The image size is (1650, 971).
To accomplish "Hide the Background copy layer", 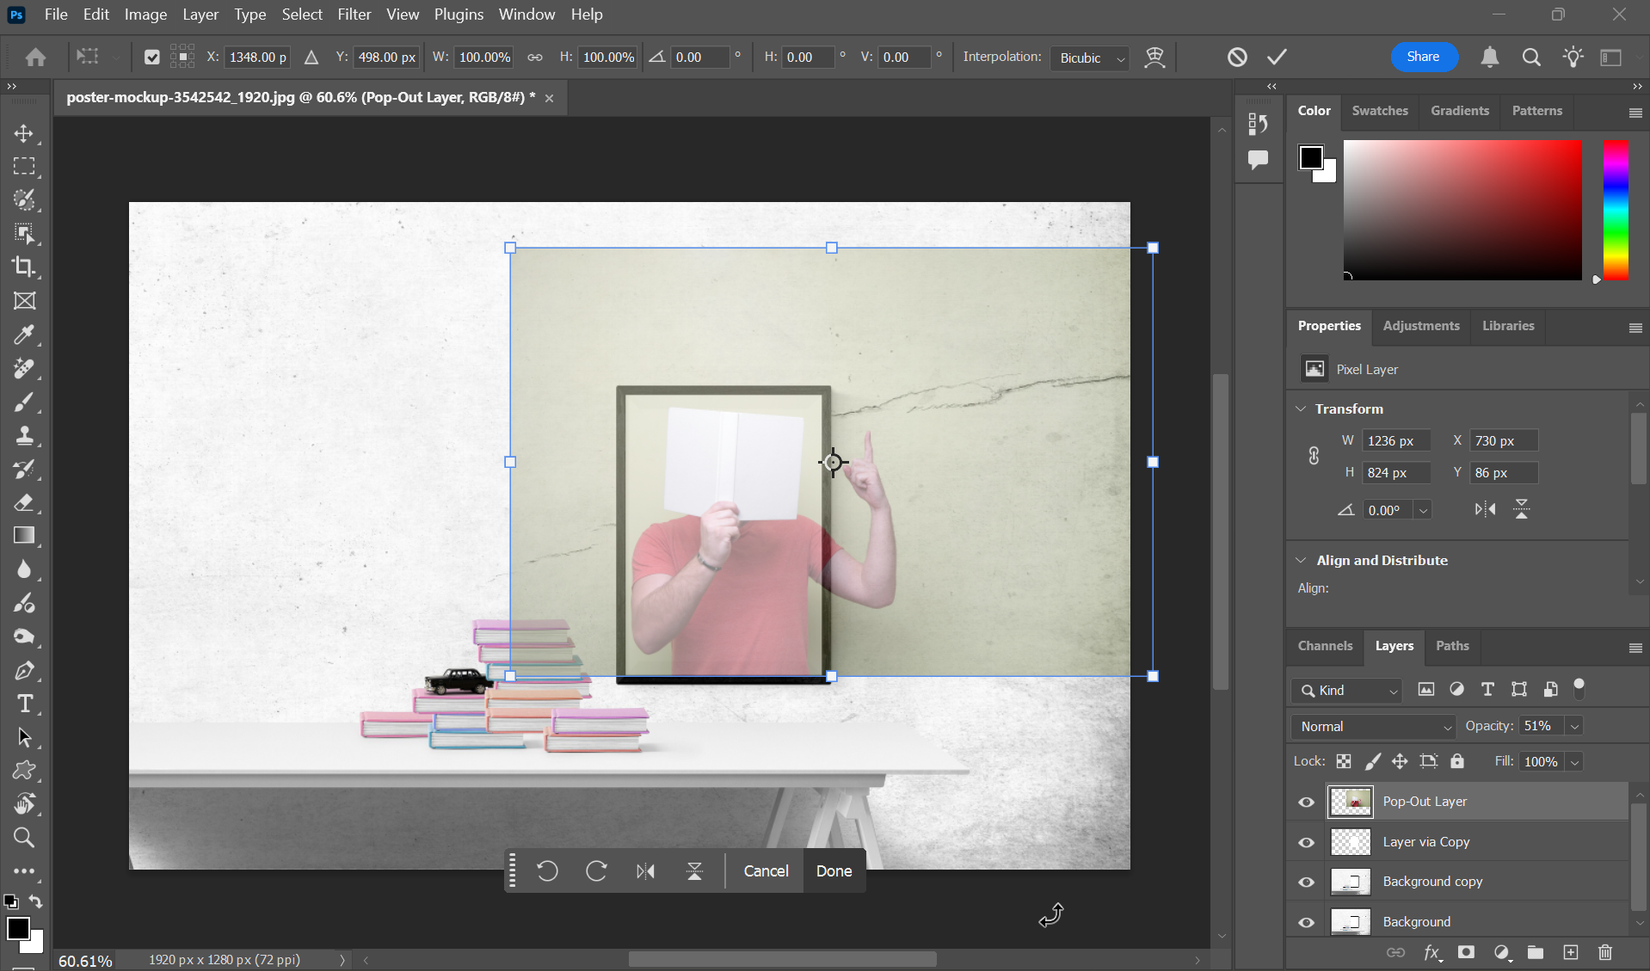I will coord(1306,881).
